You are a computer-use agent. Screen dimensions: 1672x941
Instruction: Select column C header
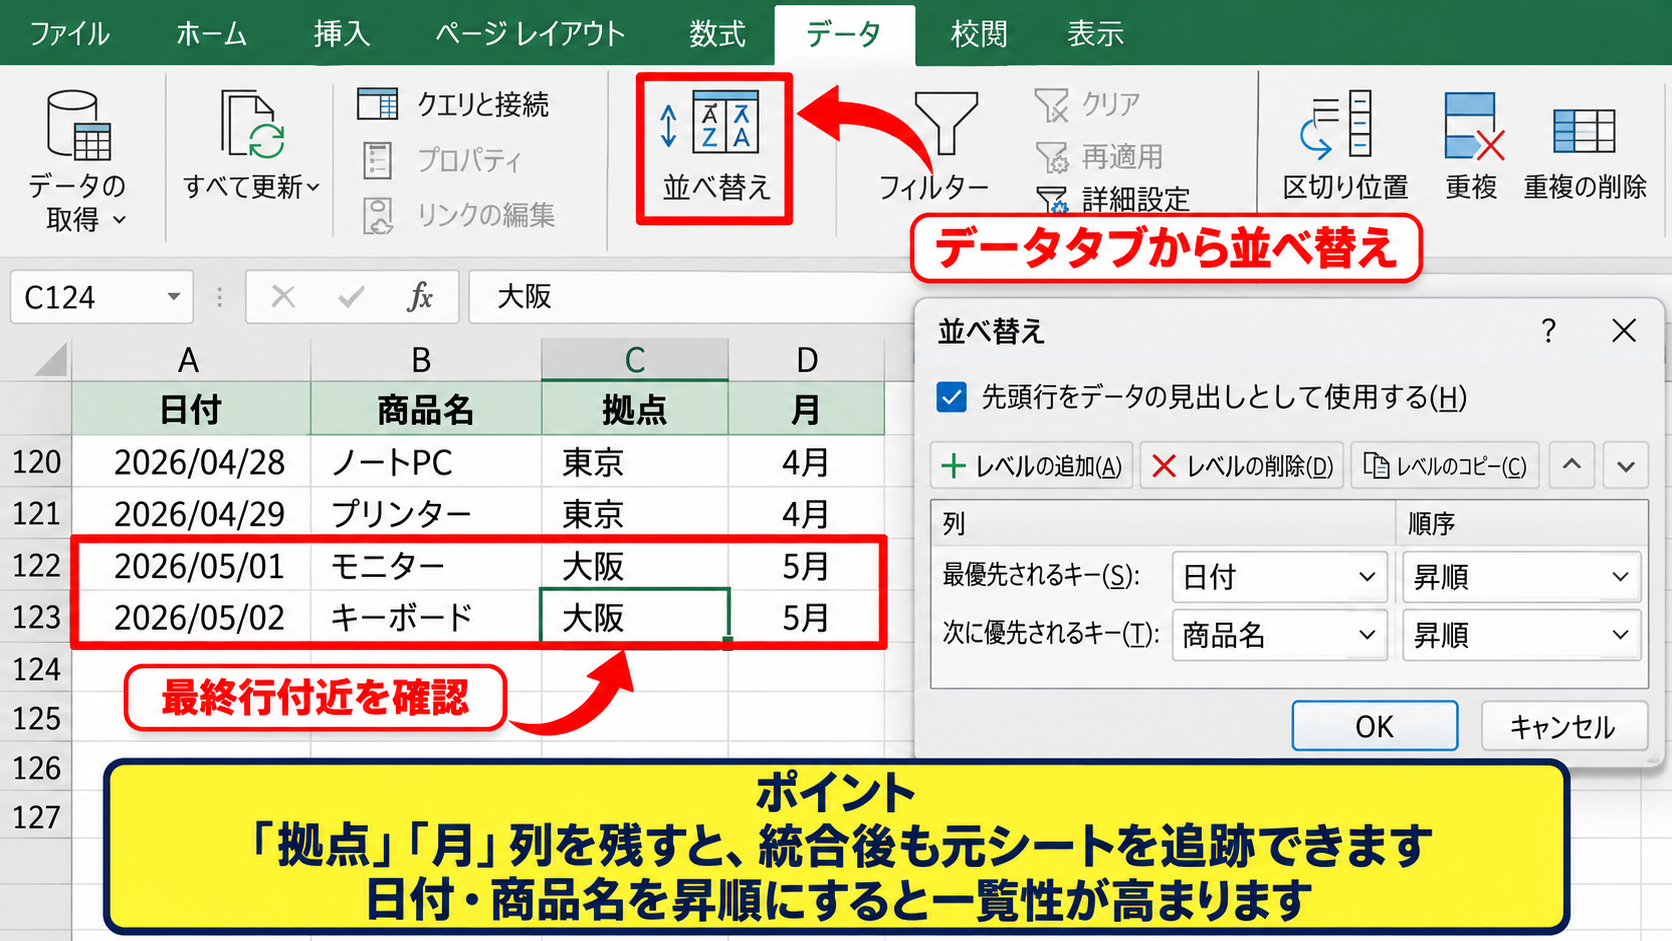(x=635, y=359)
